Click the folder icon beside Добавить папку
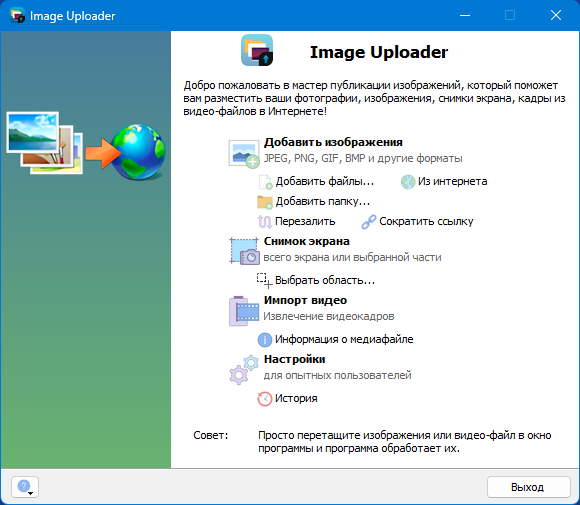 (265, 202)
